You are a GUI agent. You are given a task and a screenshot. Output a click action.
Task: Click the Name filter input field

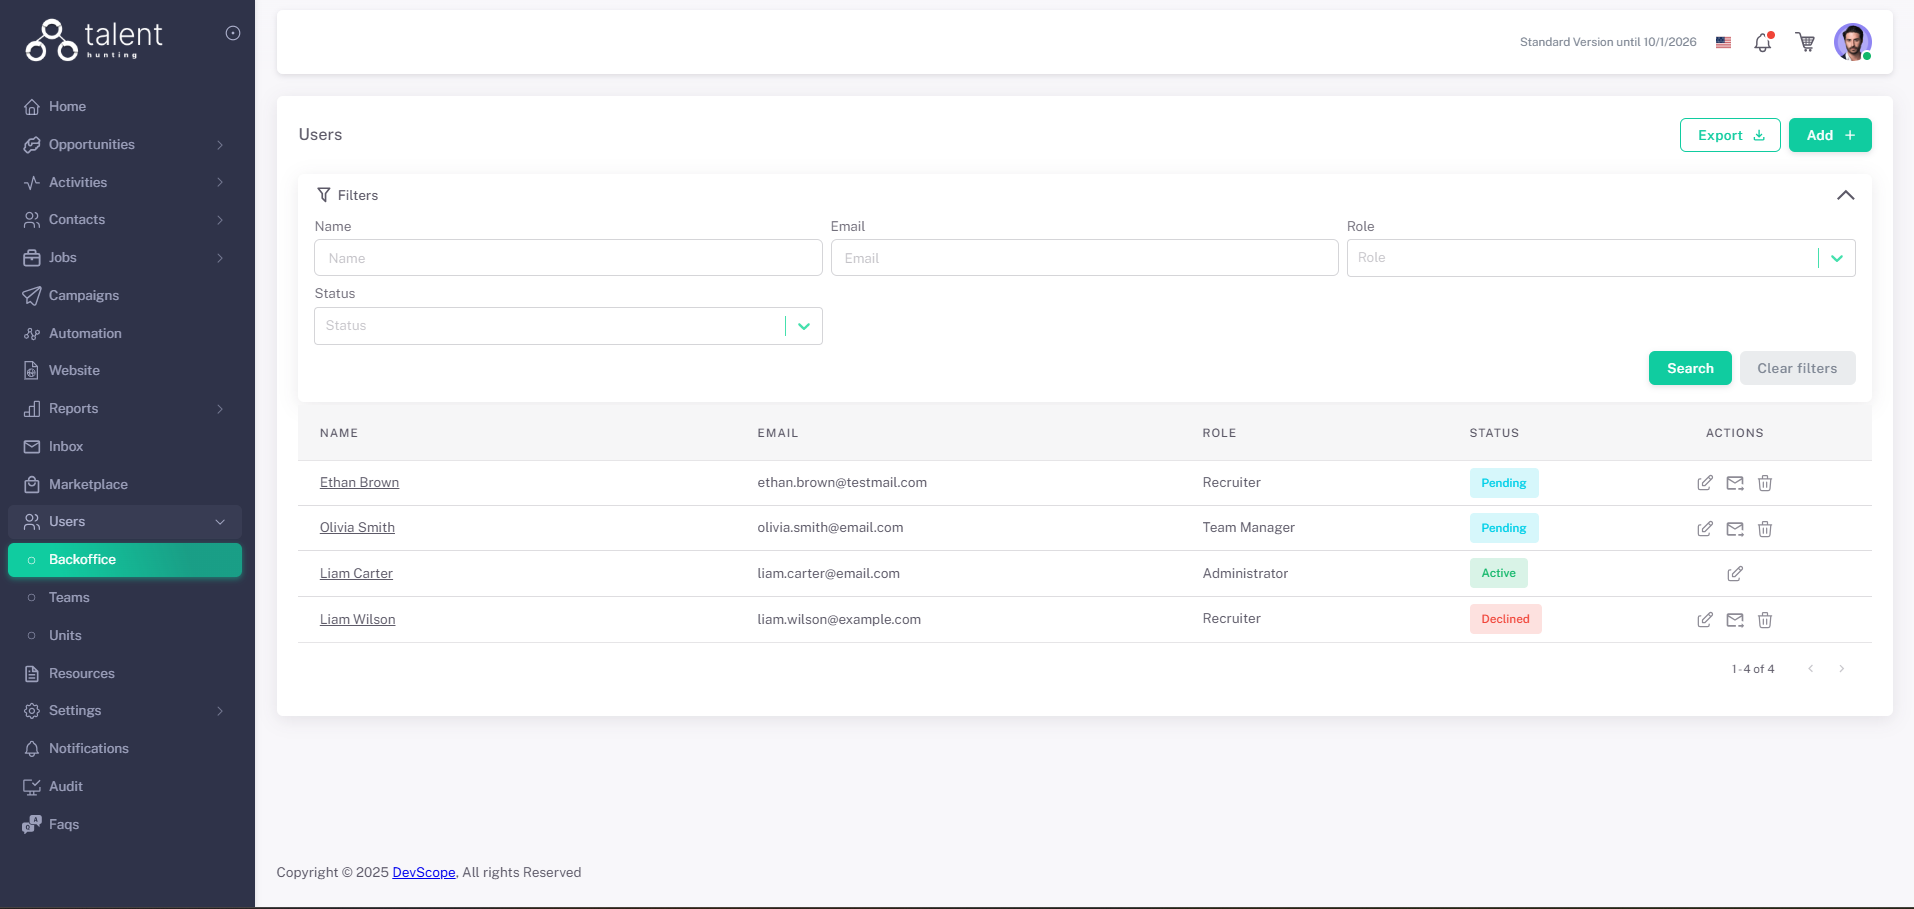click(568, 258)
